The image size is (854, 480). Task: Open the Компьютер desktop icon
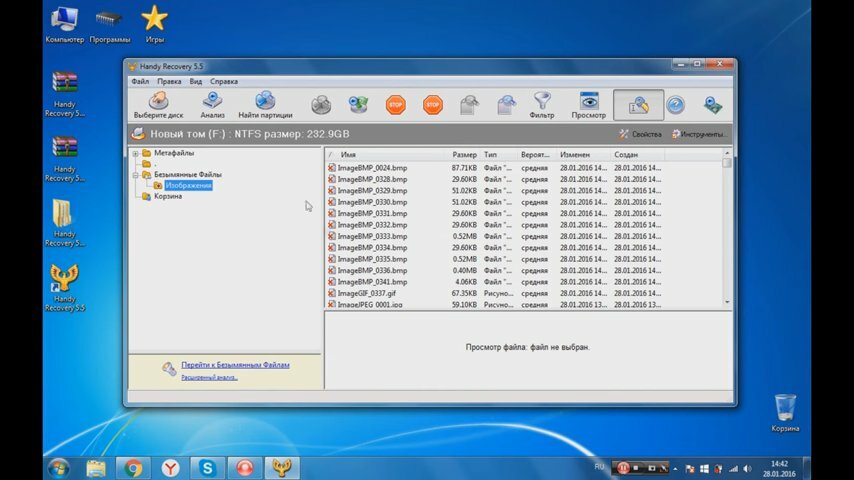pyautogui.click(x=64, y=25)
